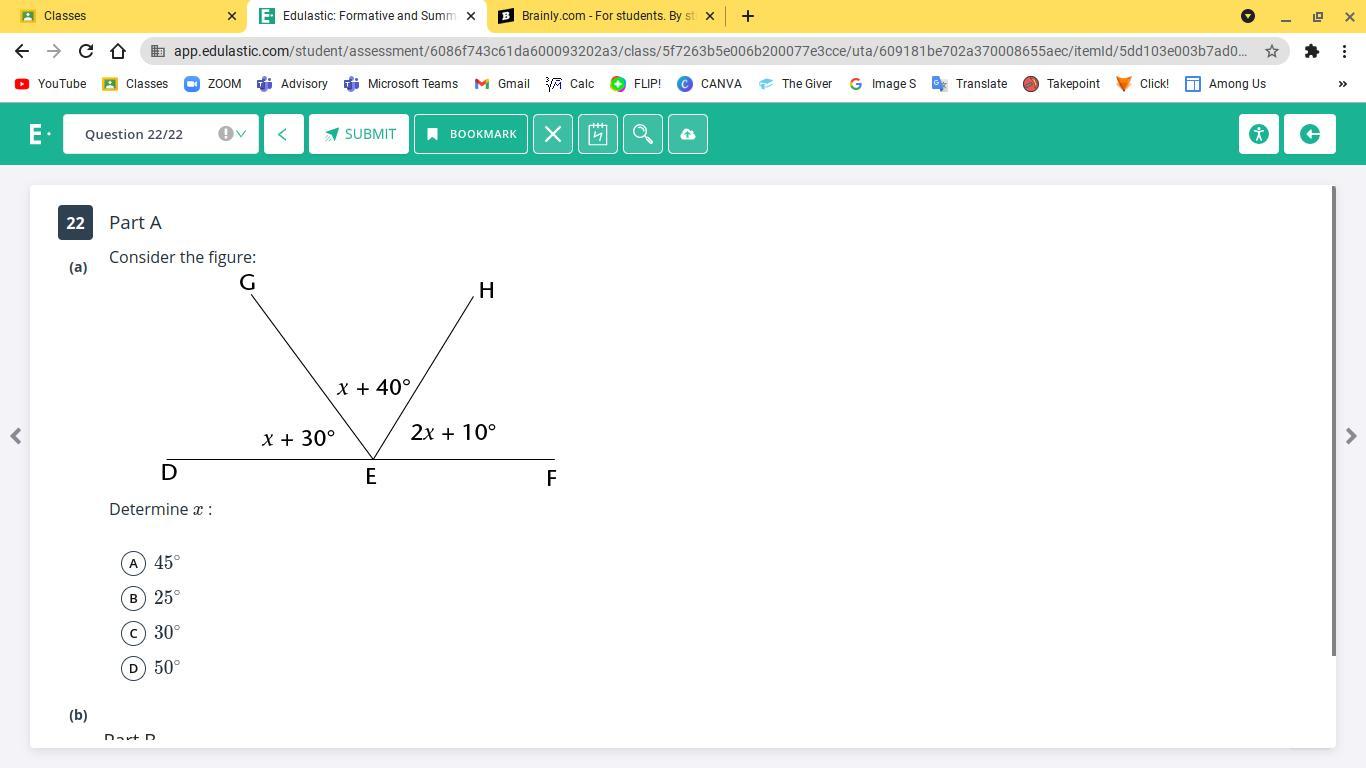Activate the magnifier tool
This screenshot has height=768, width=1366.
[x=642, y=134]
